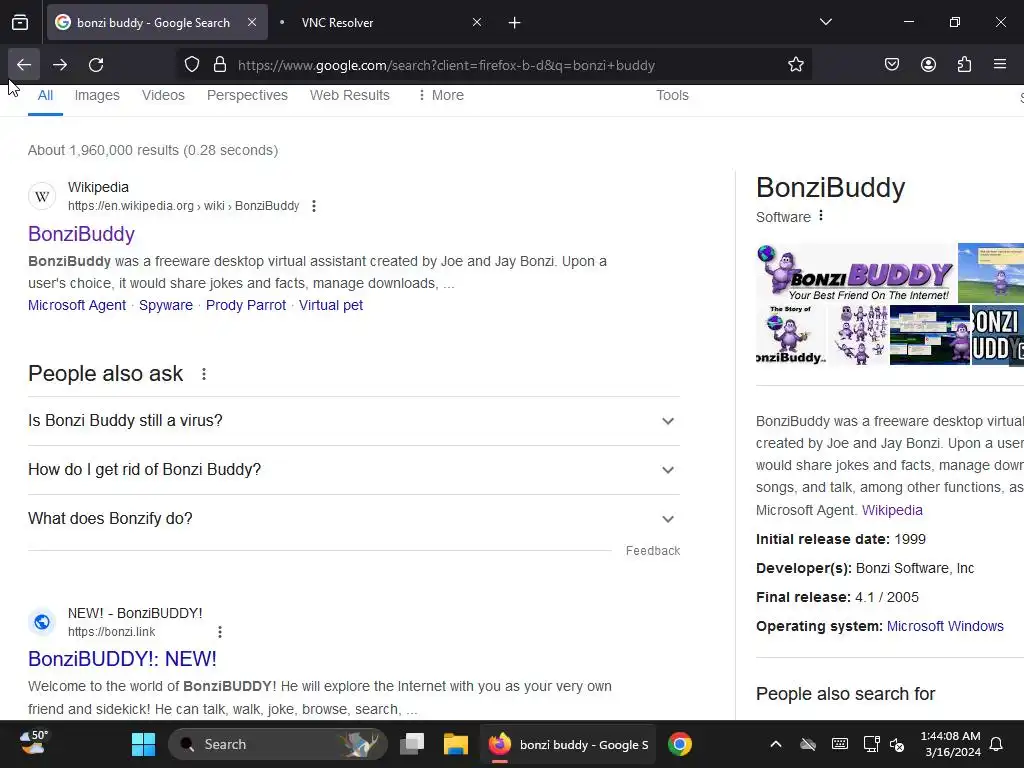Open Microsoft Agent sitelink
Screen dimensions: 1024x768
pos(77,305)
